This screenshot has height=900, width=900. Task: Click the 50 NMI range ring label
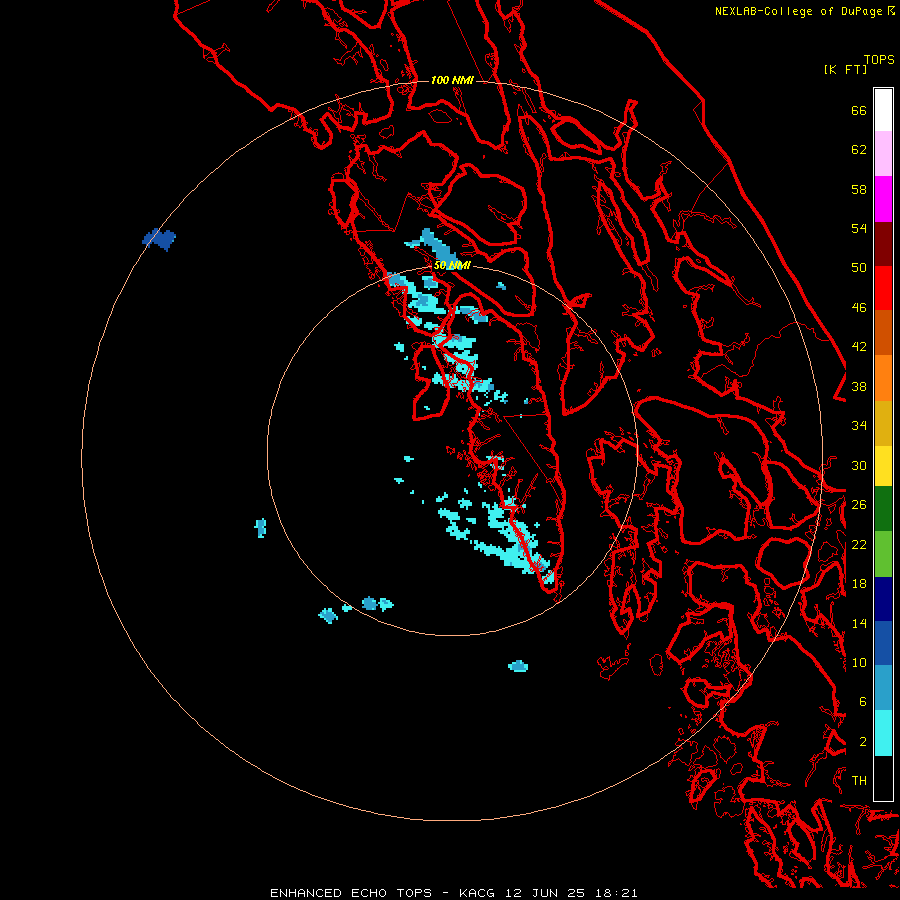pyautogui.click(x=452, y=265)
